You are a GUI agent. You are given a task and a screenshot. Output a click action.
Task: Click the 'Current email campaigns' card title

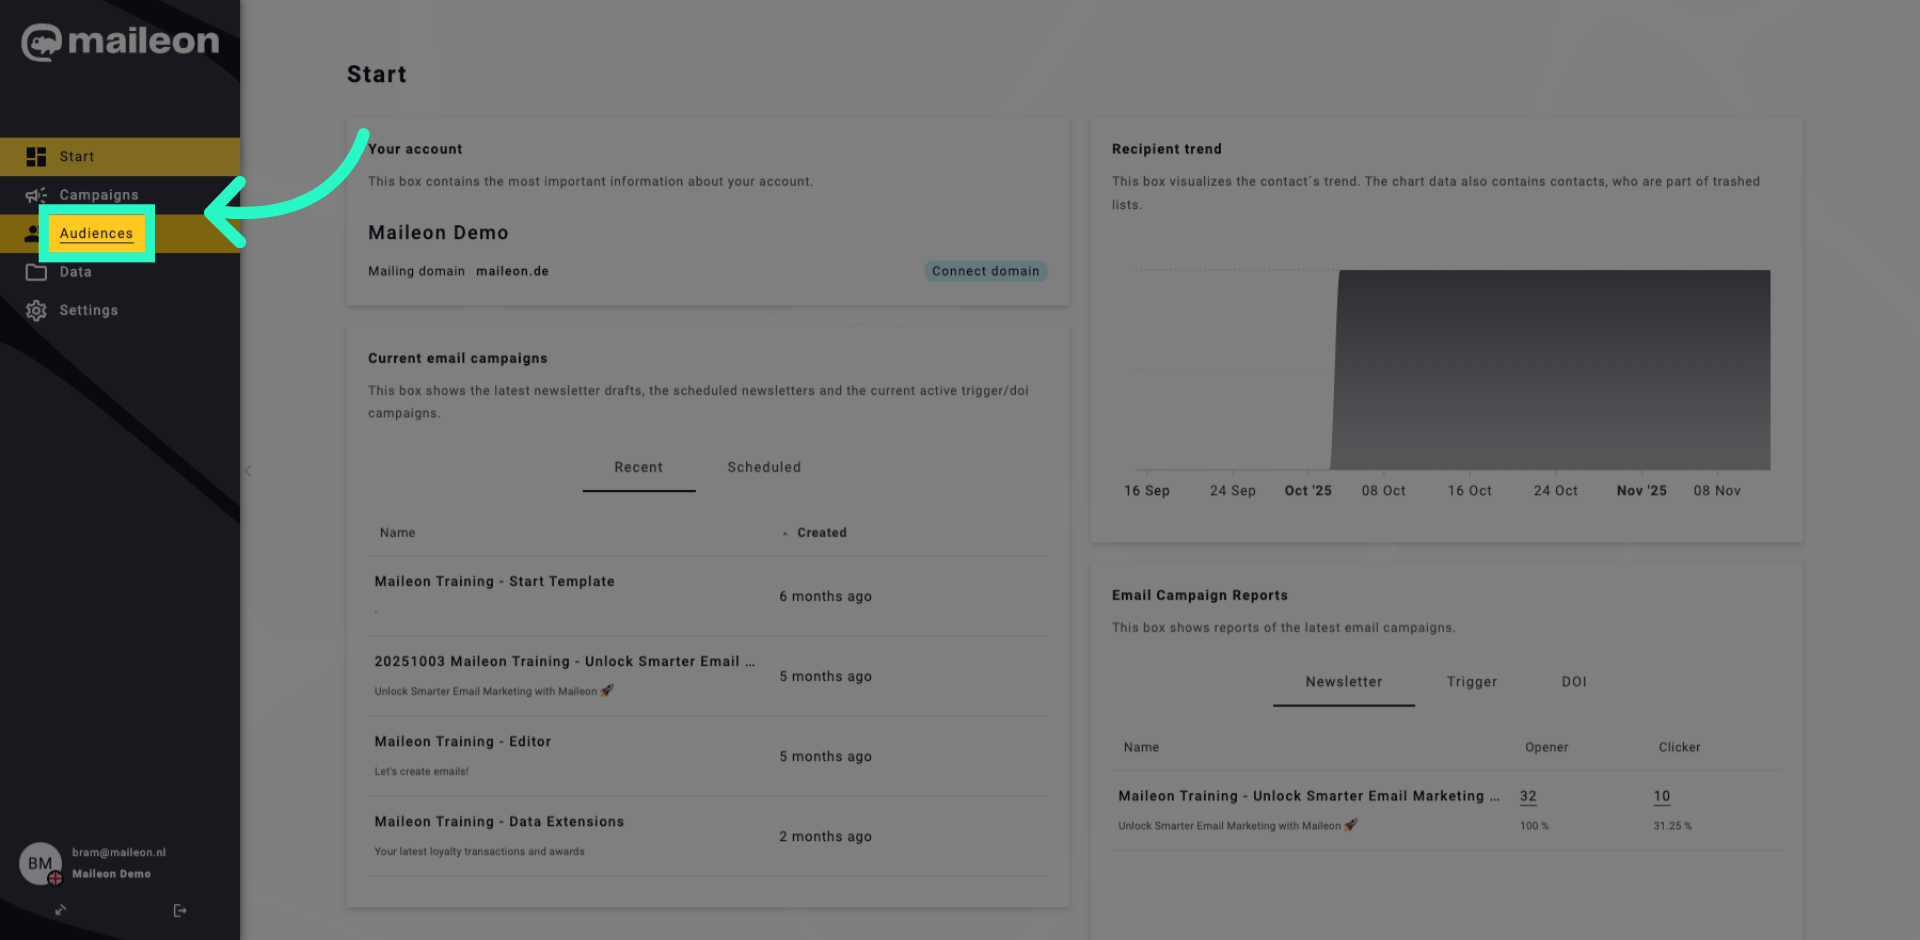pyautogui.click(x=458, y=358)
